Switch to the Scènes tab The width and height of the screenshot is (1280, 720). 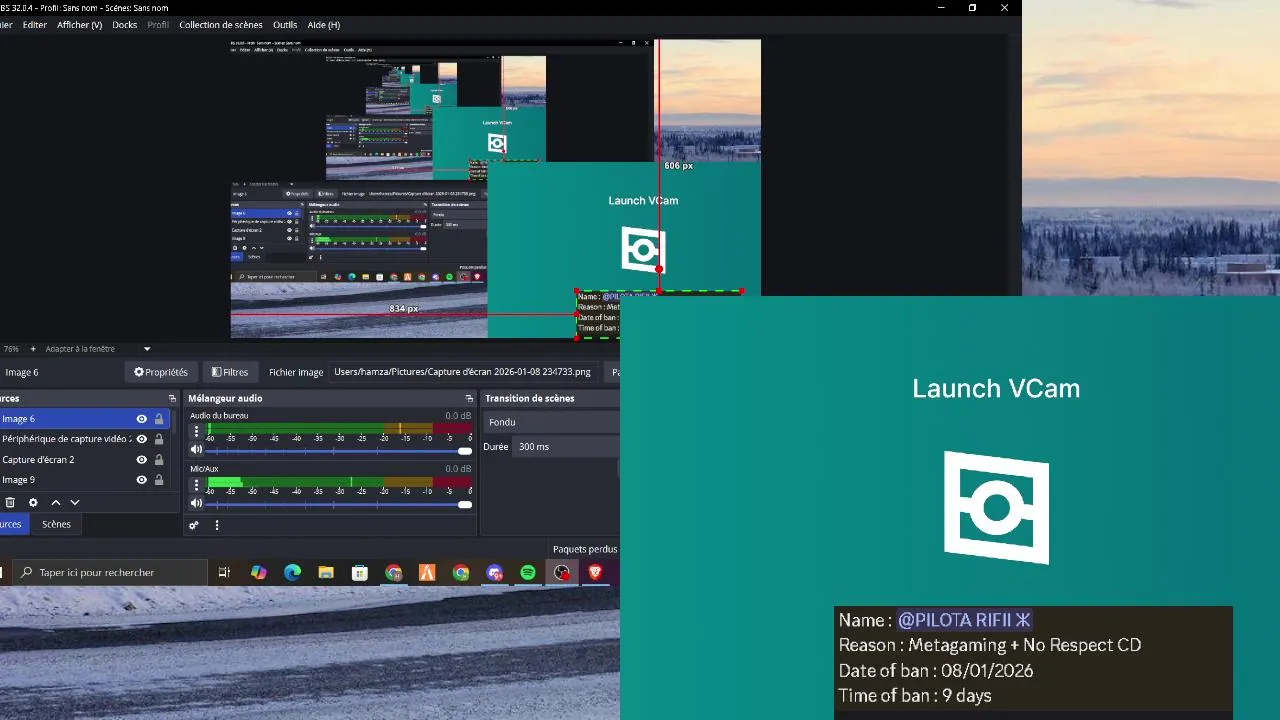point(56,524)
